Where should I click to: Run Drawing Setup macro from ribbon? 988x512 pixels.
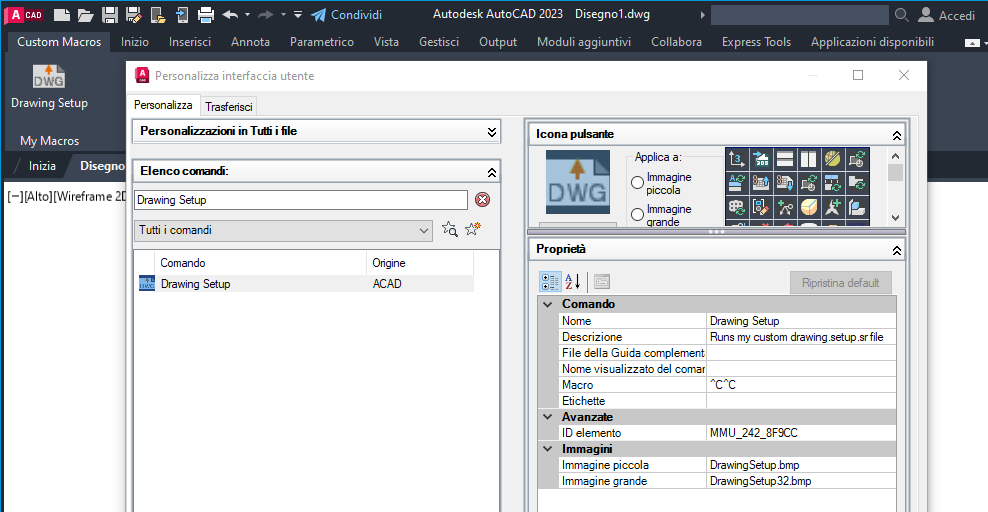click(49, 86)
